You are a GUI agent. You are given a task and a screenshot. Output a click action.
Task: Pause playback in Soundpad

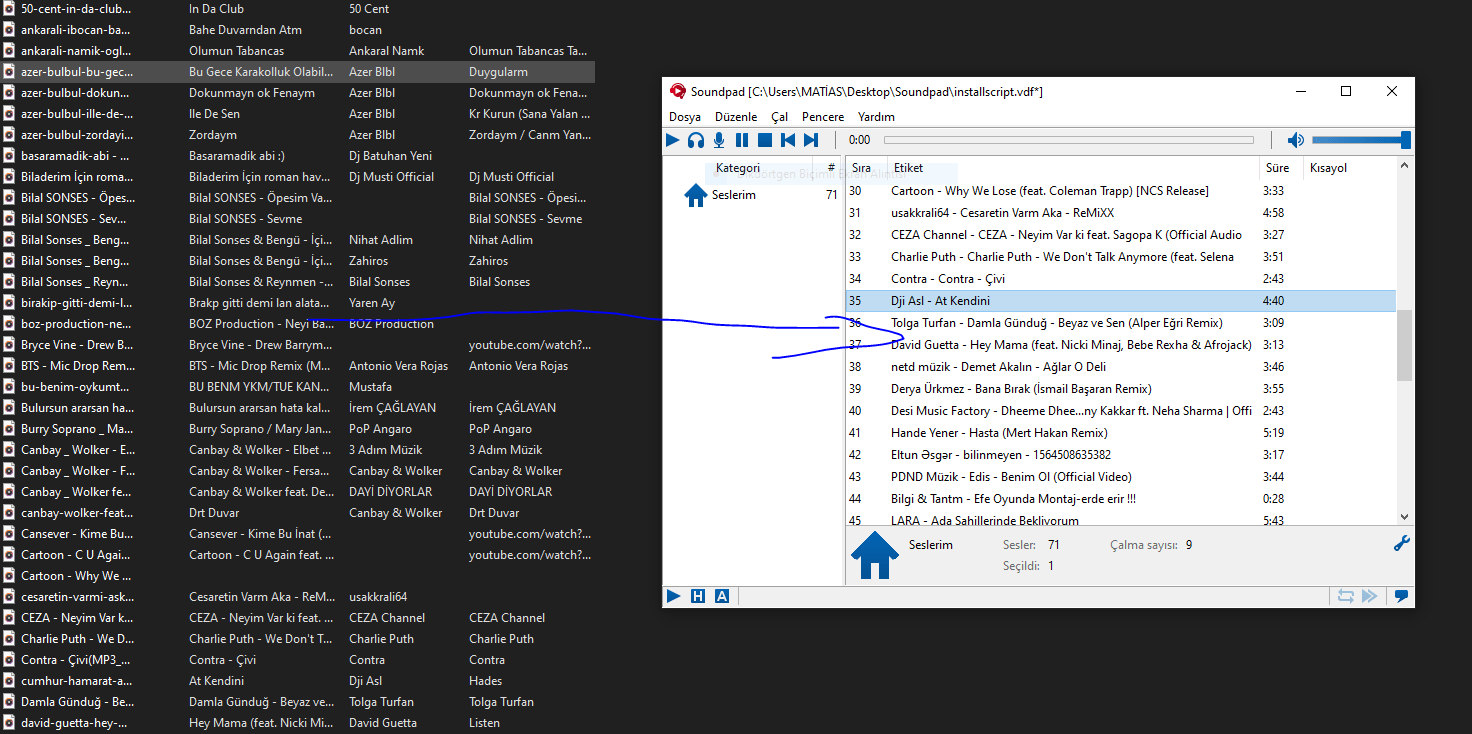tap(742, 141)
